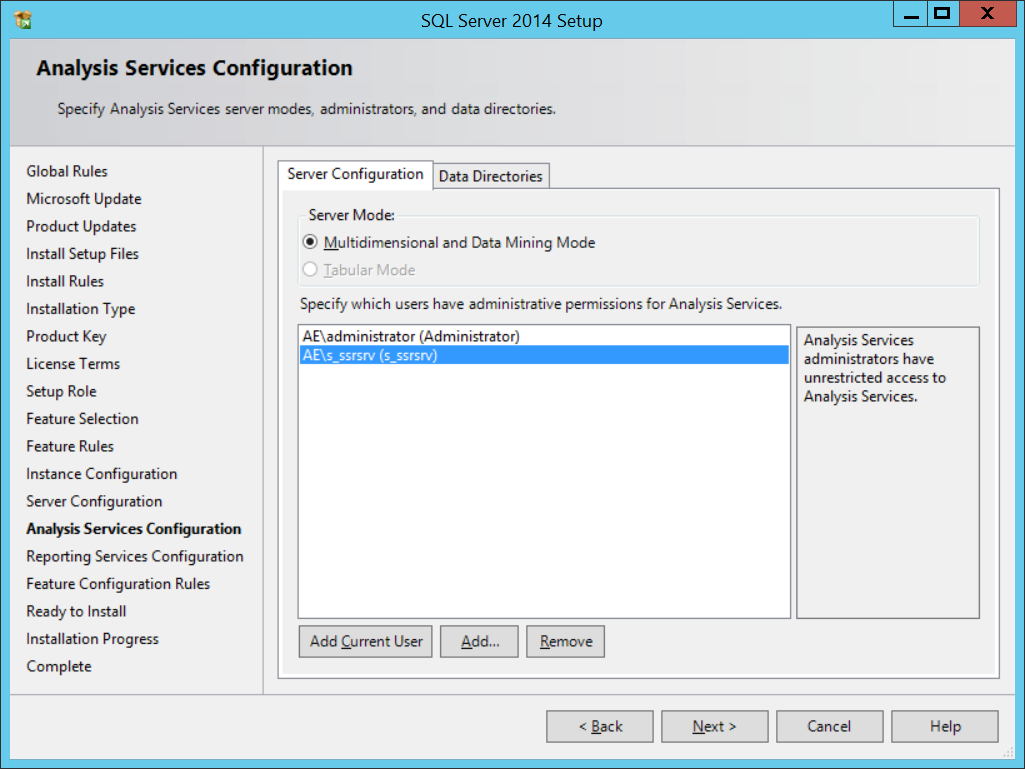
Task: Select Multidimensional and Data Mining Mode
Action: (x=310, y=243)
